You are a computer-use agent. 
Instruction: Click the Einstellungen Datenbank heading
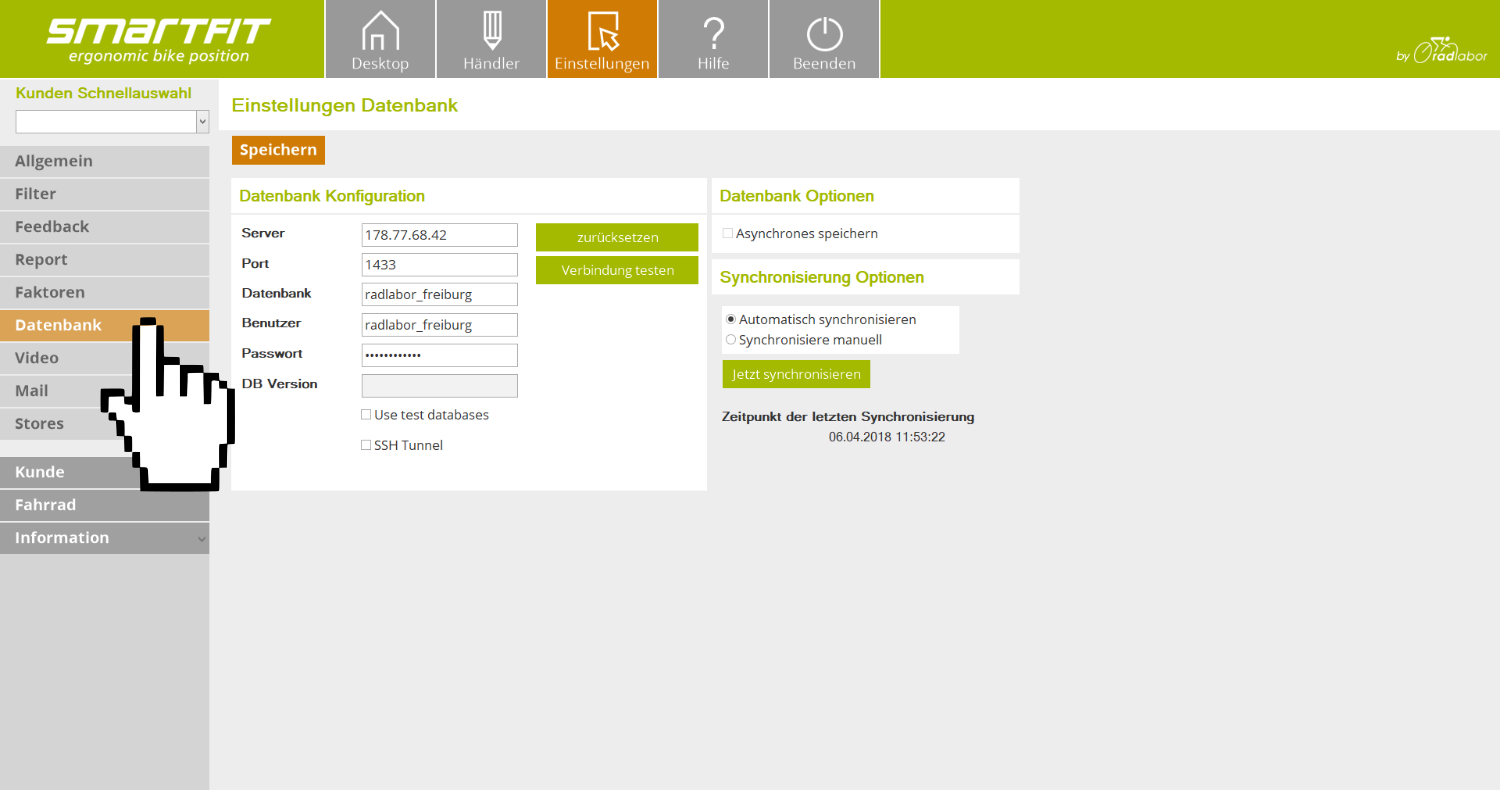(x=345, y=105)
